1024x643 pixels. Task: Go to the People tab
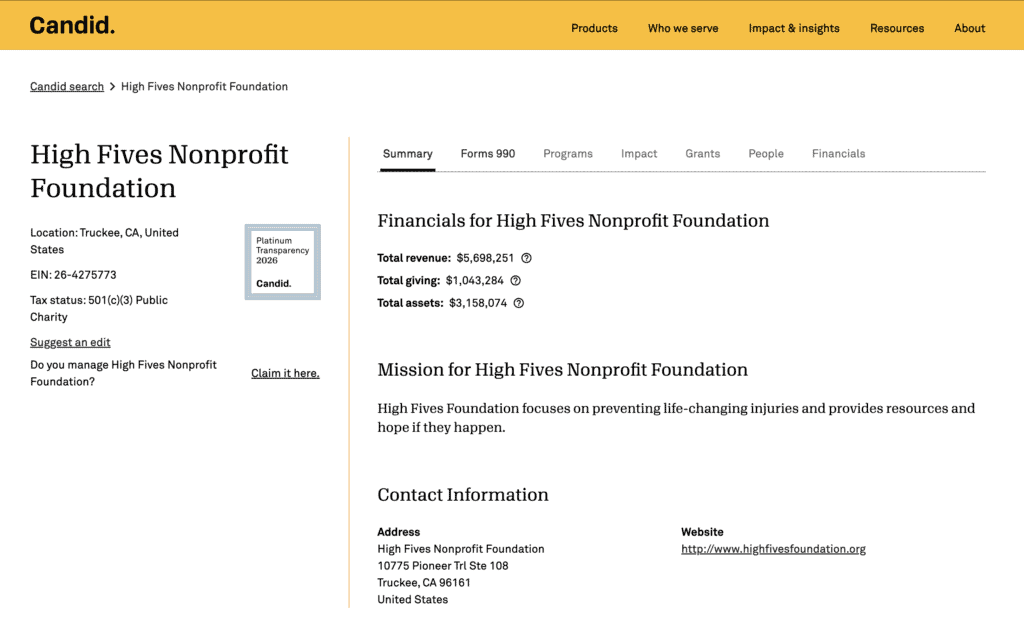[x=766, y=154]
